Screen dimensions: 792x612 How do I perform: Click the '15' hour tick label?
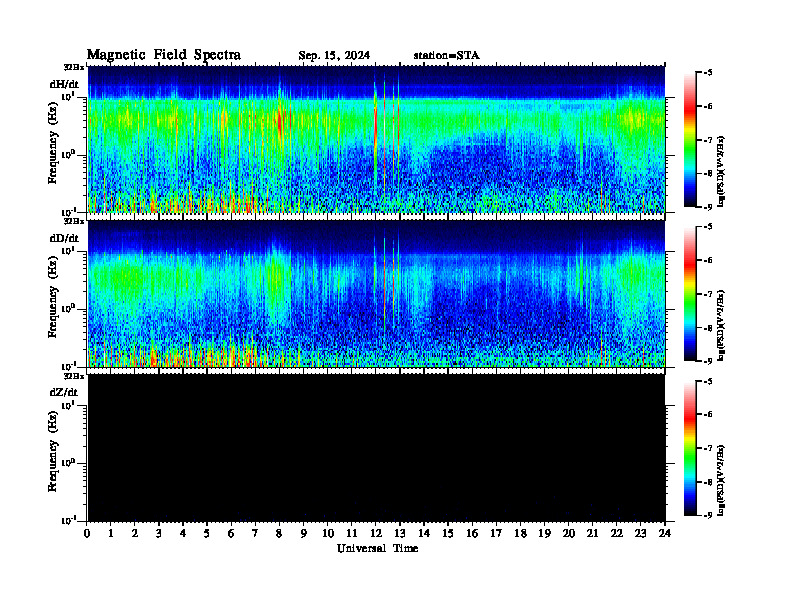[448, 534]
